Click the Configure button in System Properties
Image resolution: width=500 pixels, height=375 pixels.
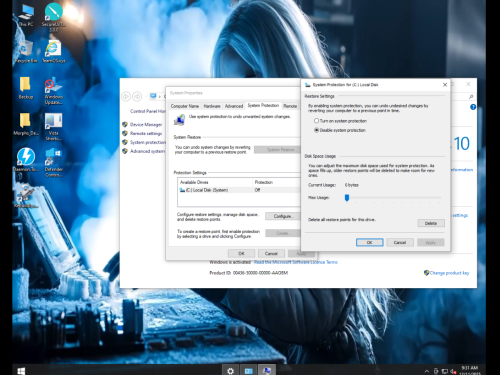pyautogui.click(x=283, y=216)
